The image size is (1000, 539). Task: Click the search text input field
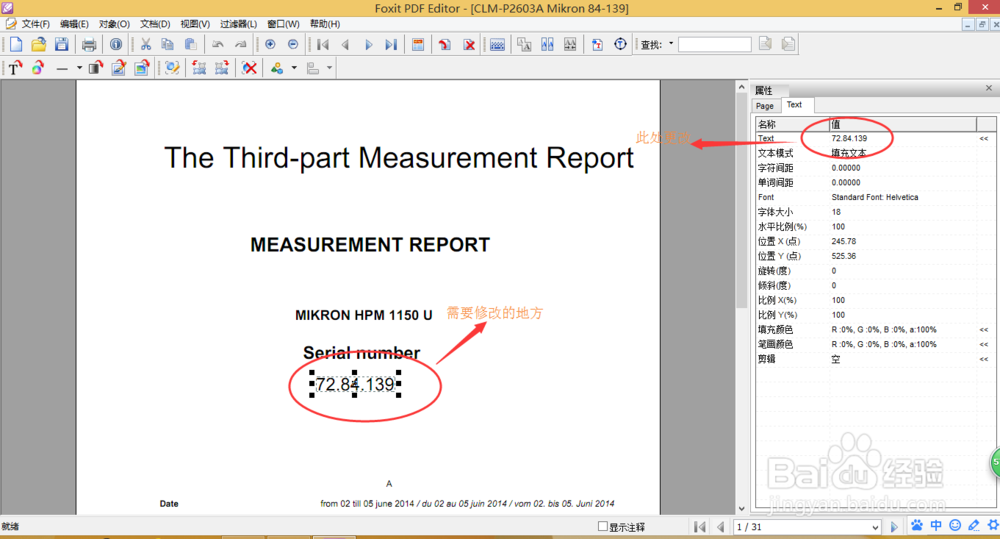tap(714, 45)
